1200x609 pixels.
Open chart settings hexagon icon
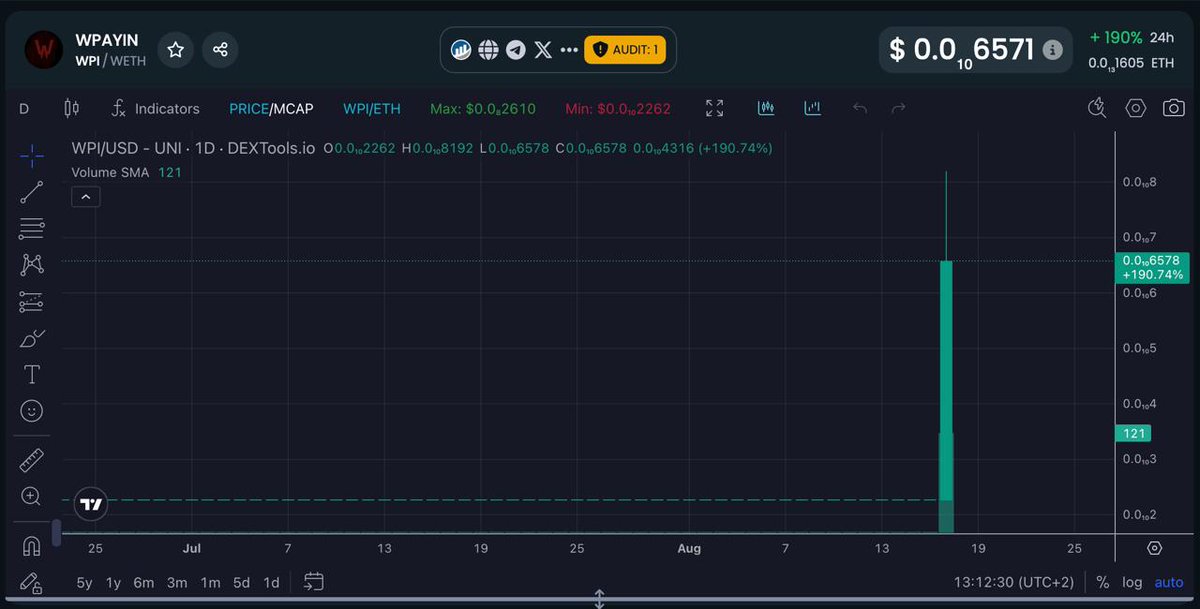[x=1135, y=108]
